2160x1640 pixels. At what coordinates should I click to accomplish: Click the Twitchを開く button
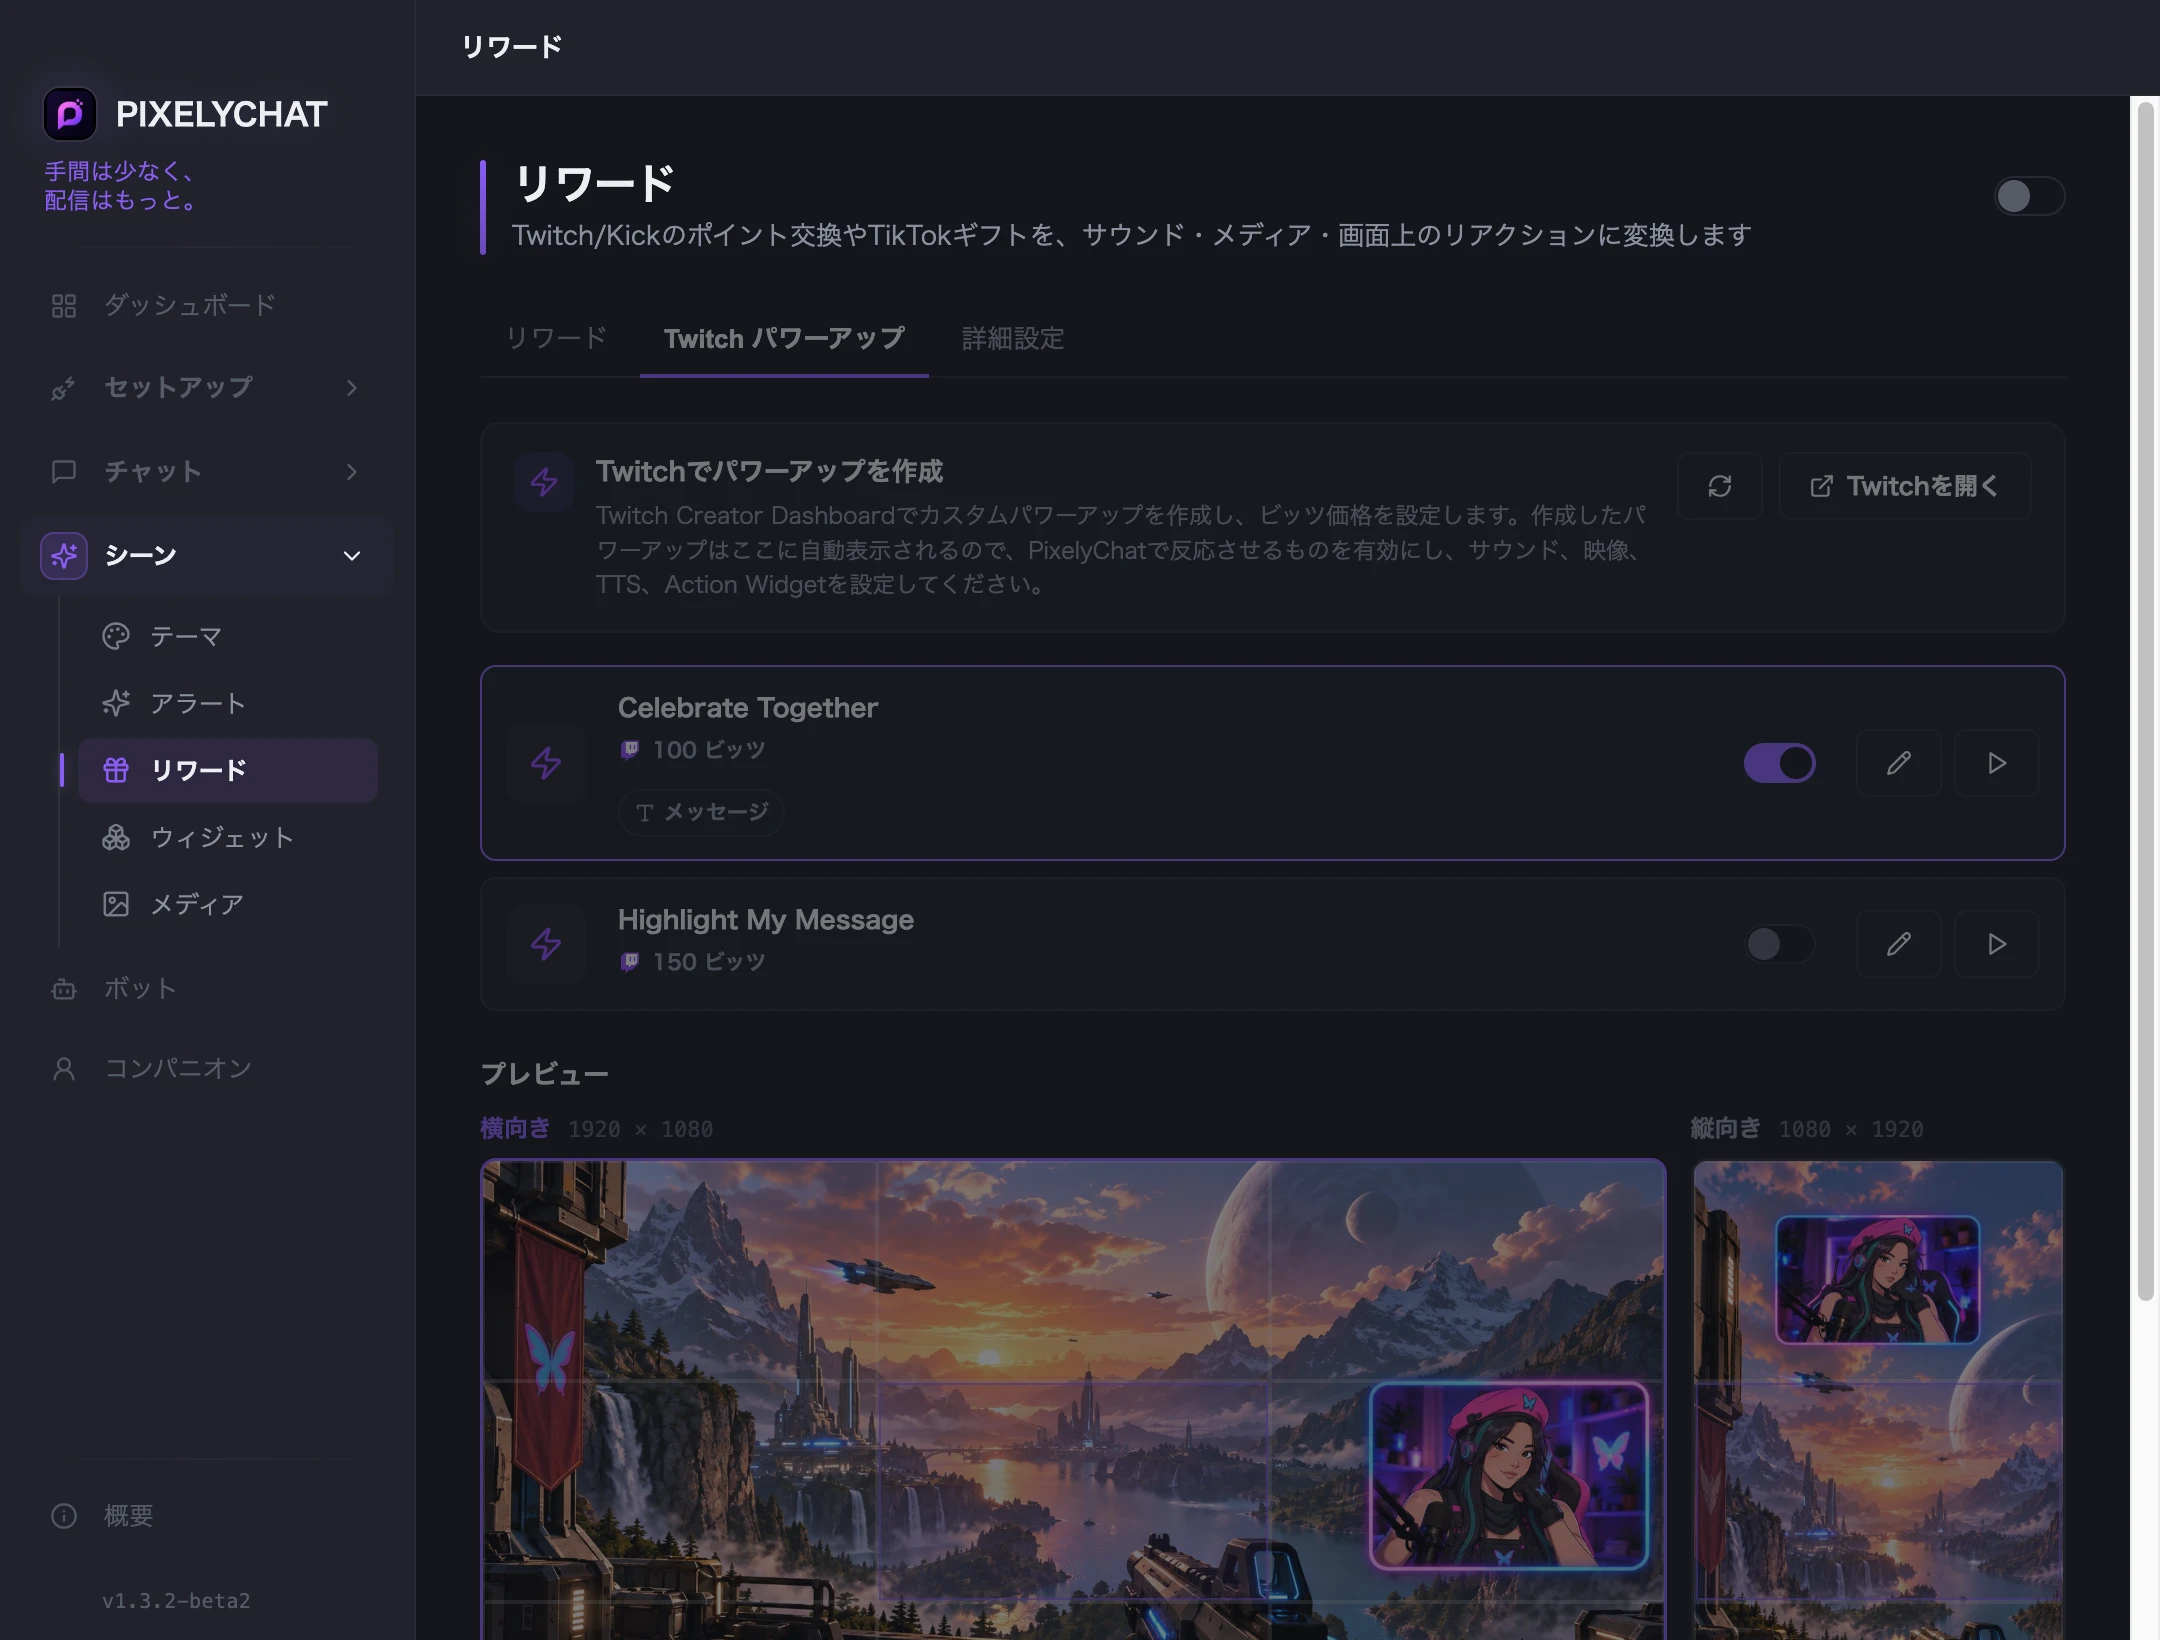tap(1905, 486)
